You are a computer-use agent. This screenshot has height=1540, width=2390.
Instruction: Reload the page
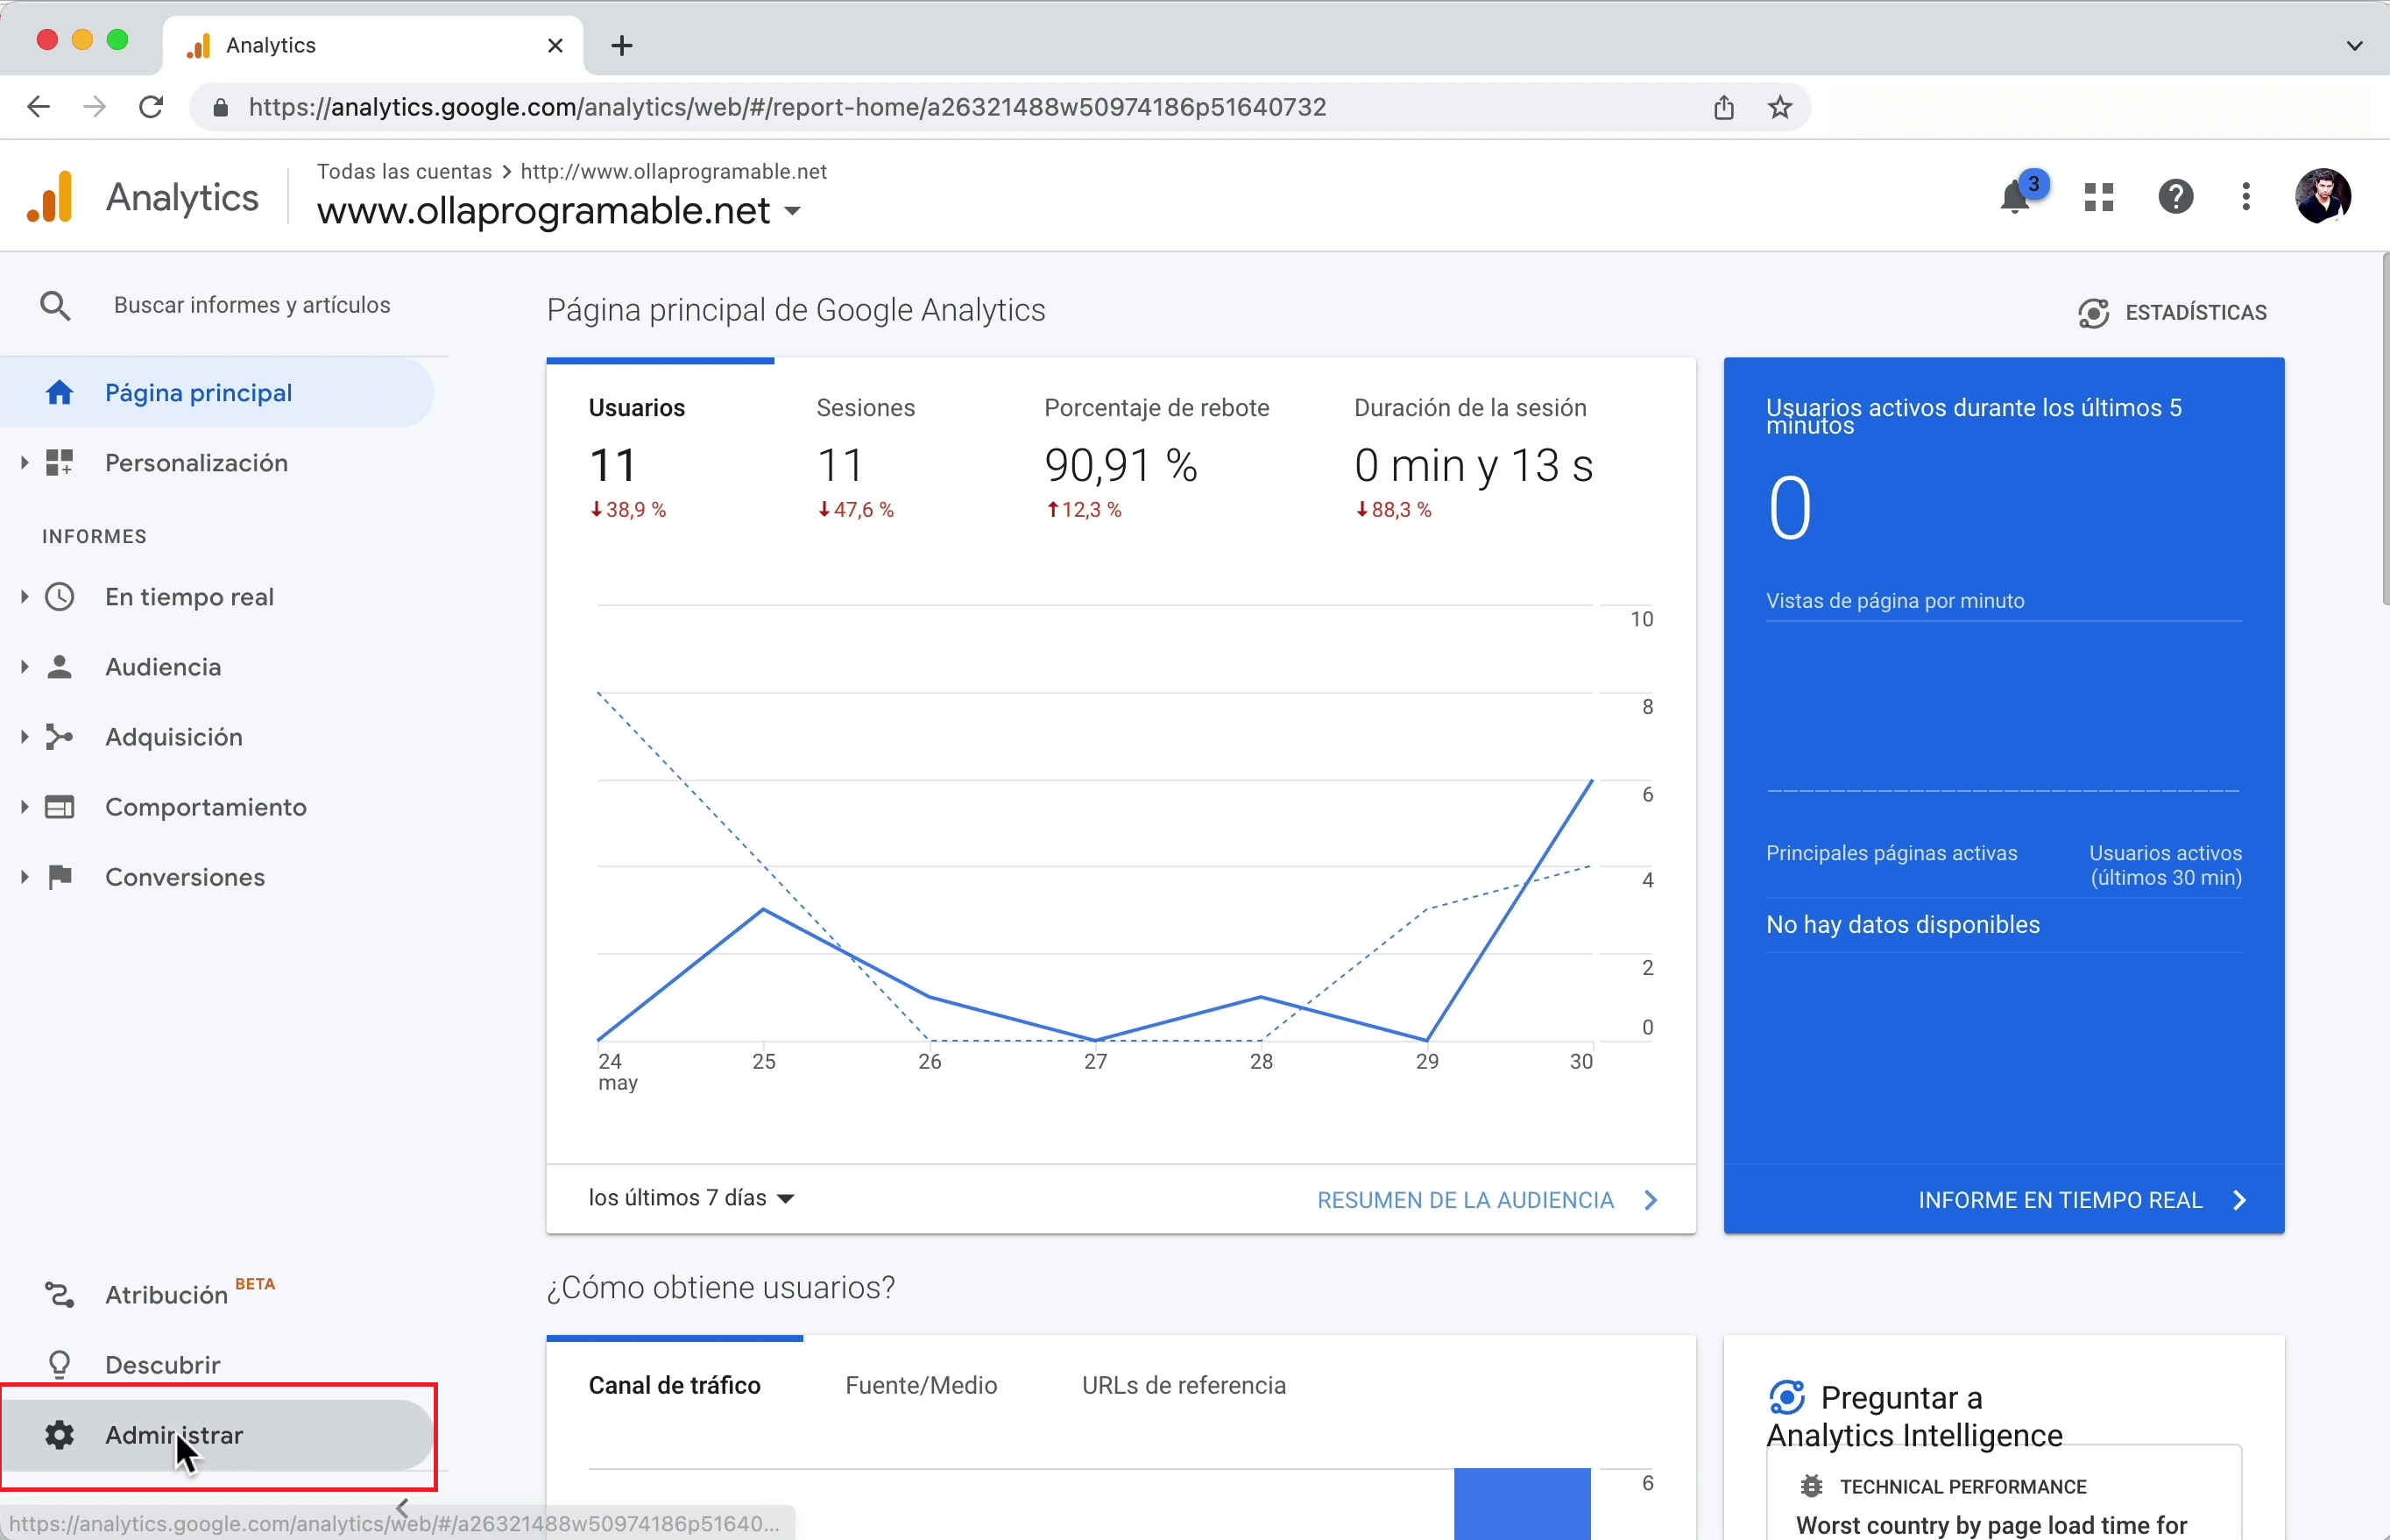(x=151, y=107)
